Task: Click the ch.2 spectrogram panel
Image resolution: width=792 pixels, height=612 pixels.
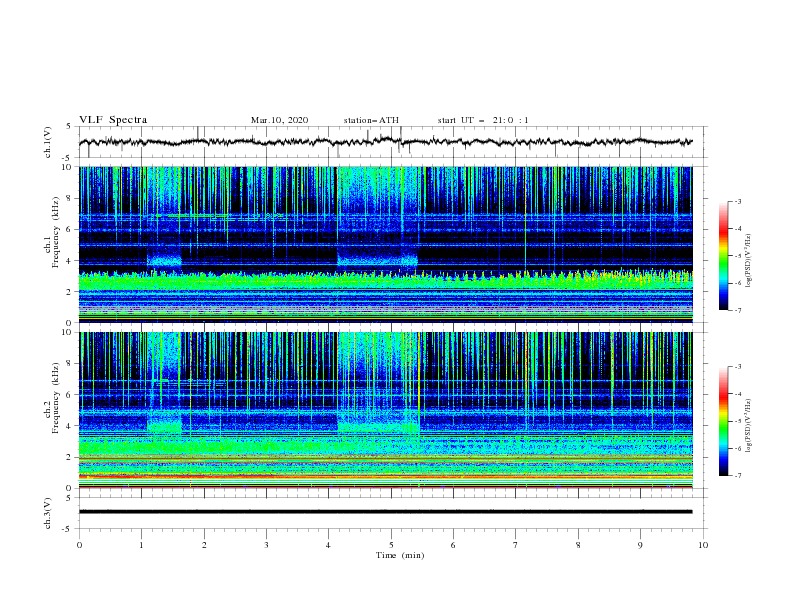Action: pos(385,410)
